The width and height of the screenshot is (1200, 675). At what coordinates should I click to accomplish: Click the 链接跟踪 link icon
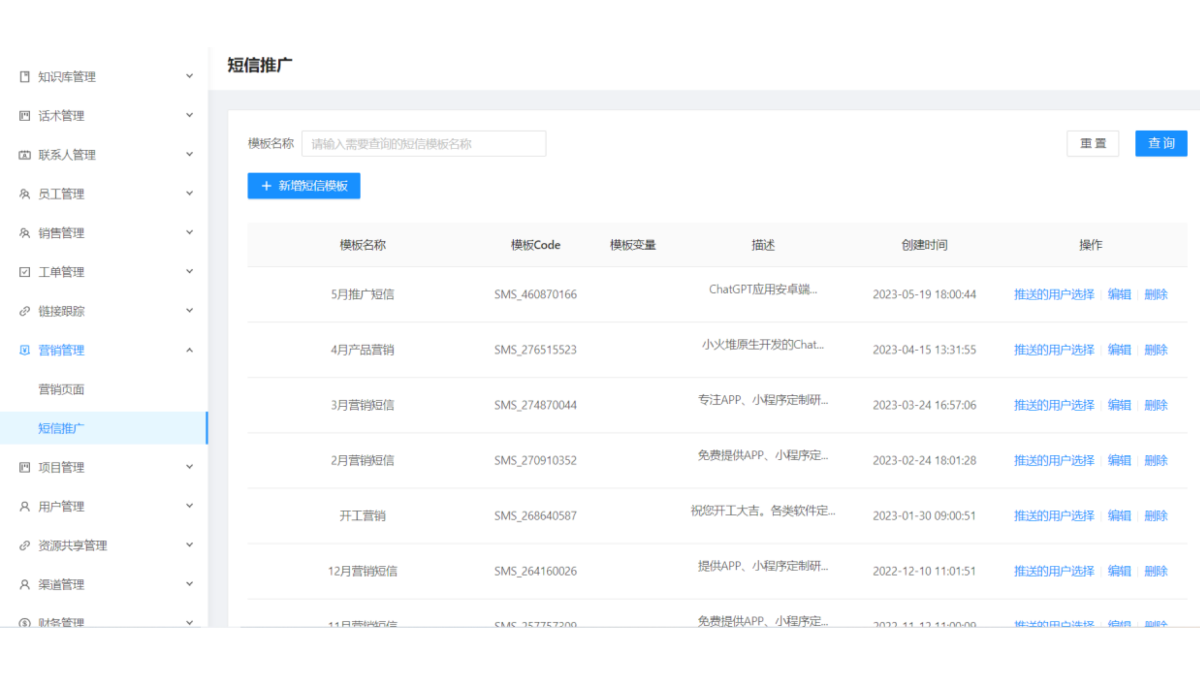25,311
